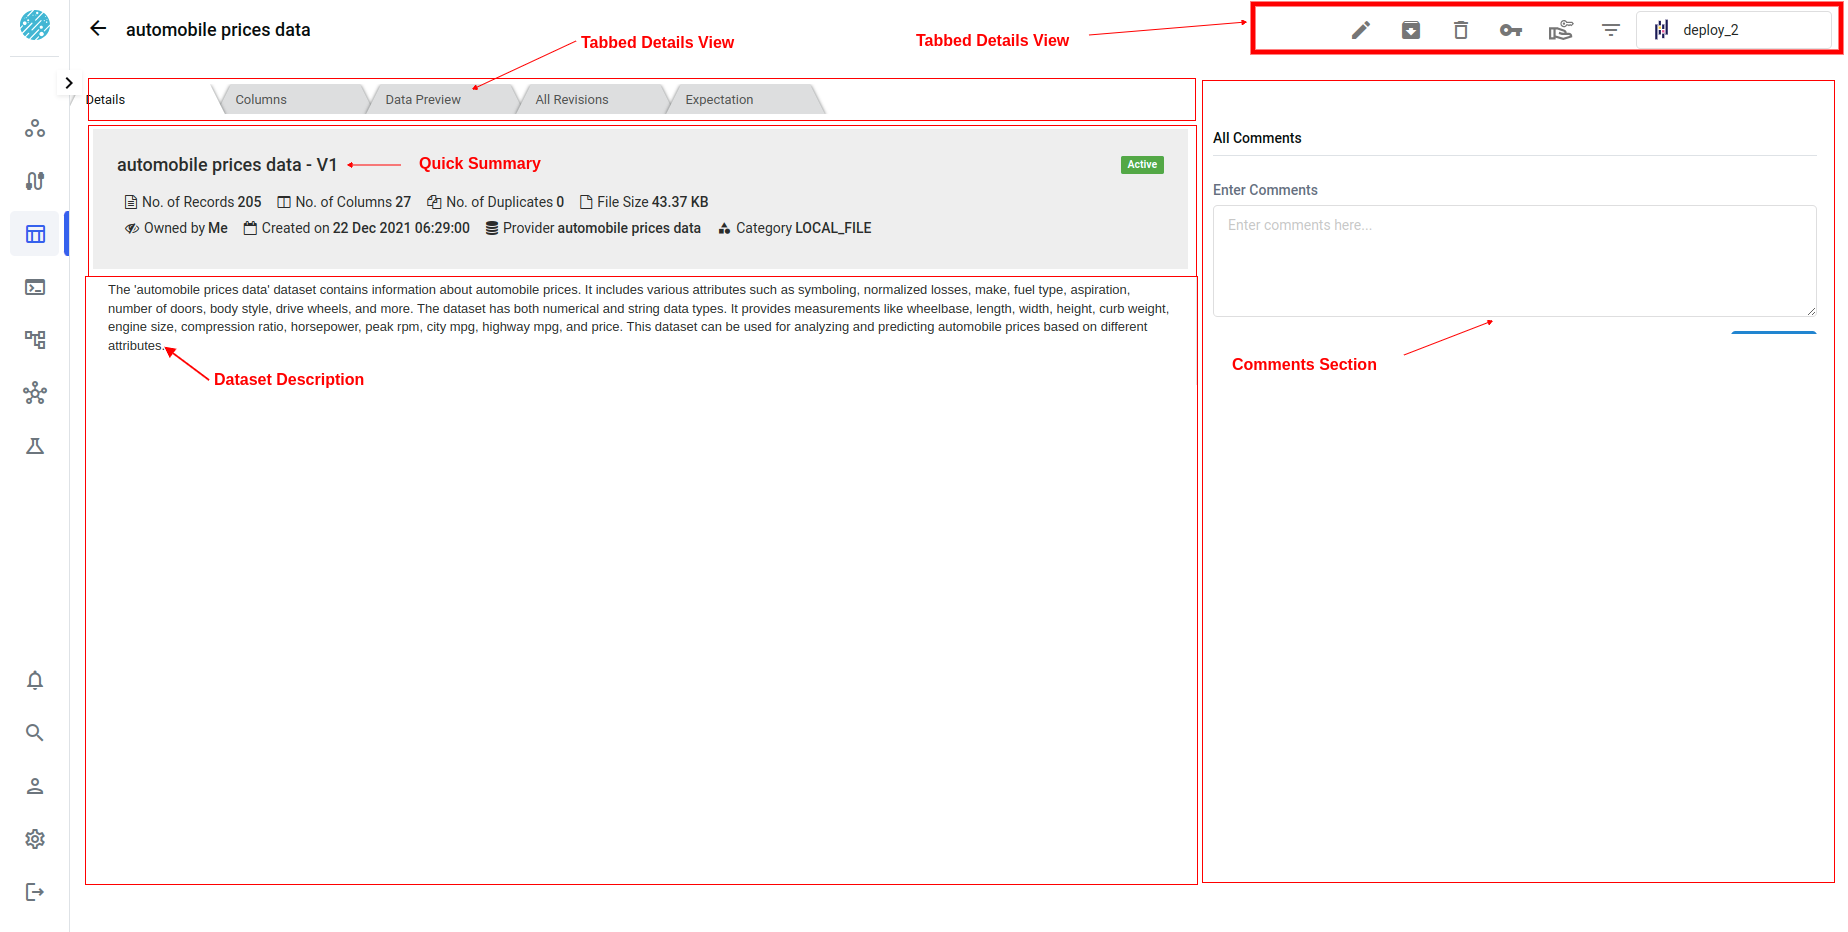This screenshot has height=932, width=1848.
Task: Select the Edit (pencil) icon in toolbar
Action: [1361, 30]
